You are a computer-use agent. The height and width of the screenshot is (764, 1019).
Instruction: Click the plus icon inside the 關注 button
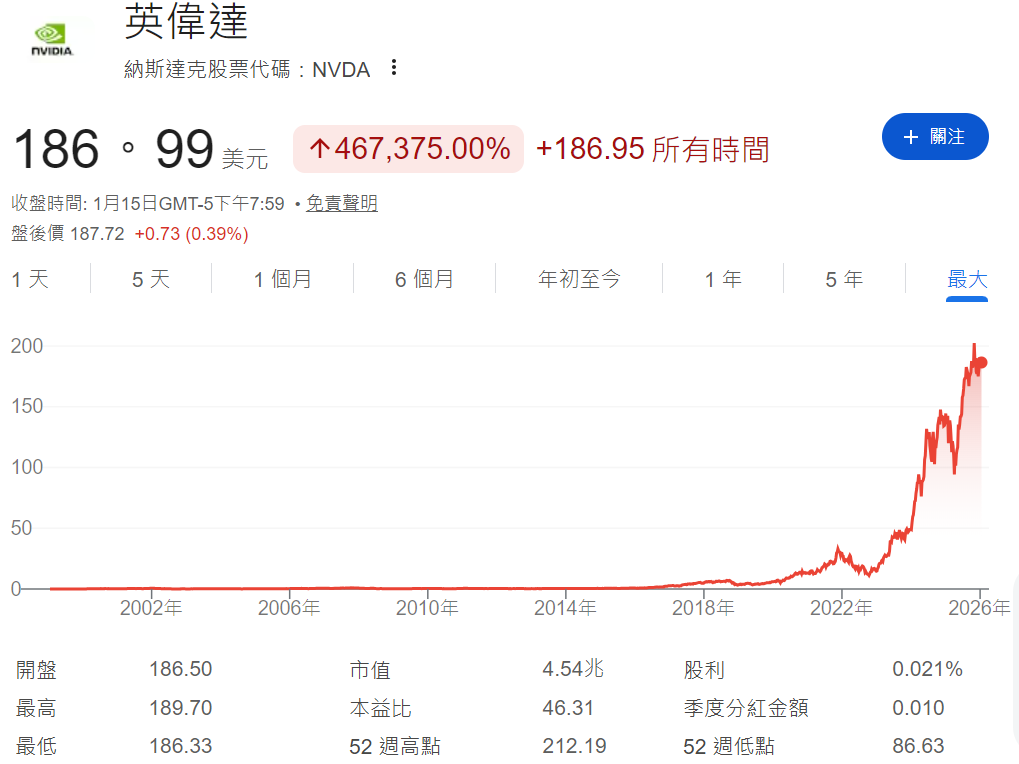point(910,137)
